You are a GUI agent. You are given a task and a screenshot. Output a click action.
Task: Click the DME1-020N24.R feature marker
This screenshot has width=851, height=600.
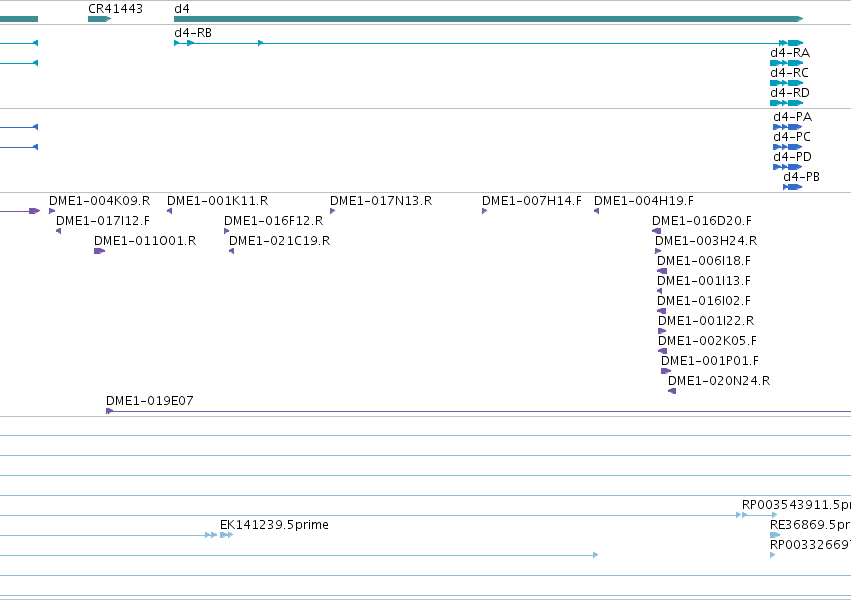click(672, 391)
